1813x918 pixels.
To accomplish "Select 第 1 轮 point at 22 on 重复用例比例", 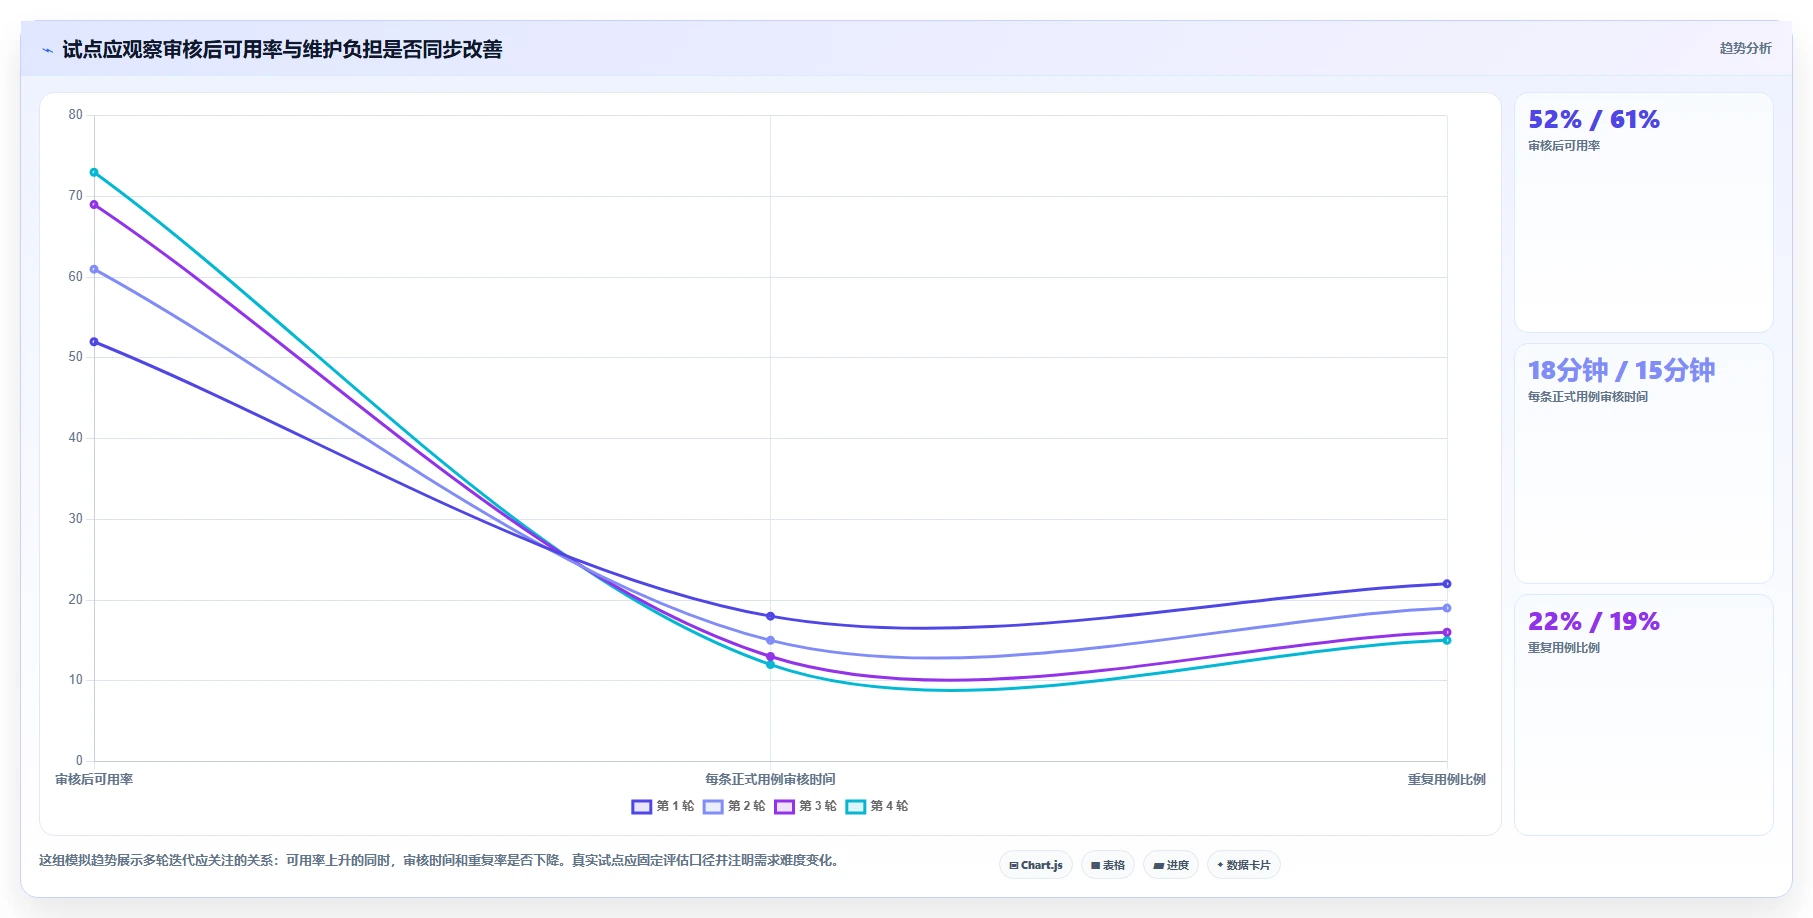I will point(1447,584).
